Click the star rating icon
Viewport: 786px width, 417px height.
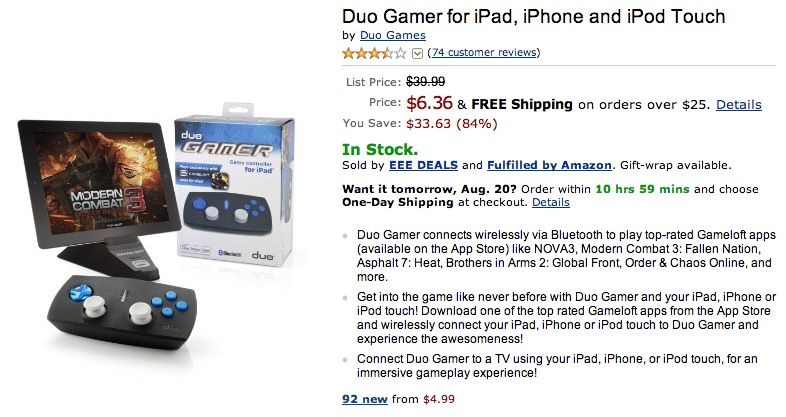tap(375, 53)
